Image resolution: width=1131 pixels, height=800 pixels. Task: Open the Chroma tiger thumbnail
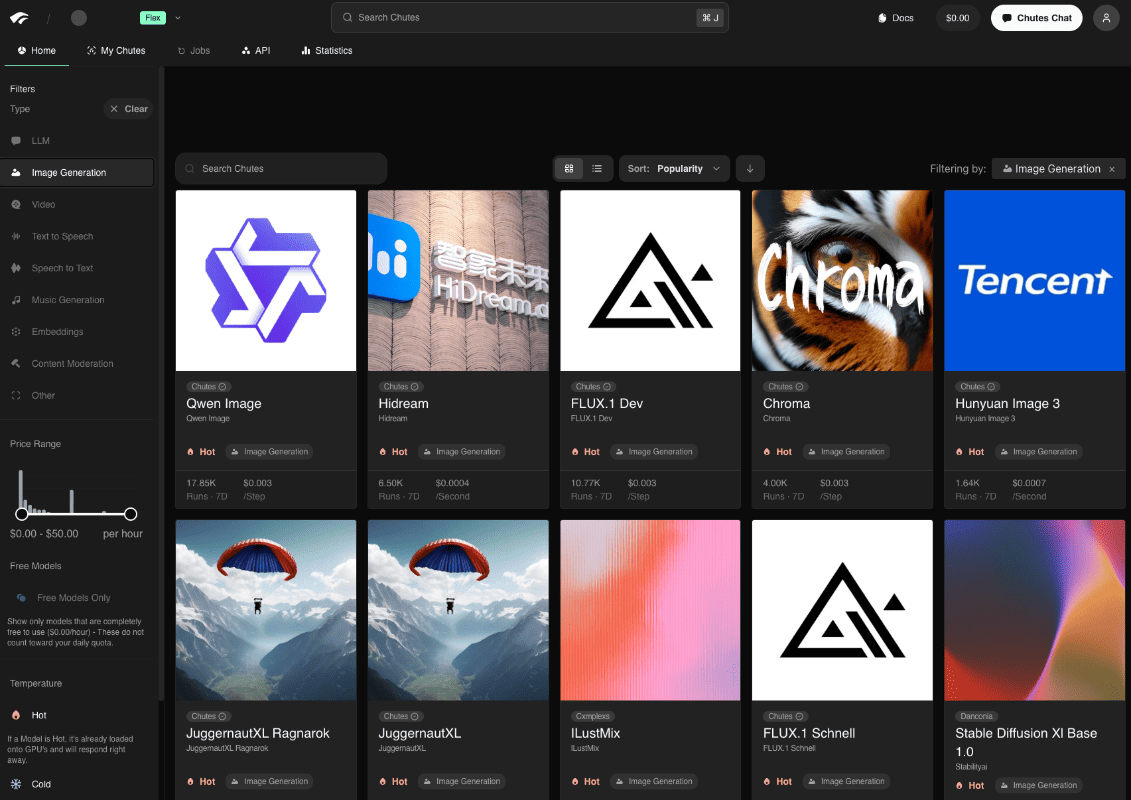842,281
